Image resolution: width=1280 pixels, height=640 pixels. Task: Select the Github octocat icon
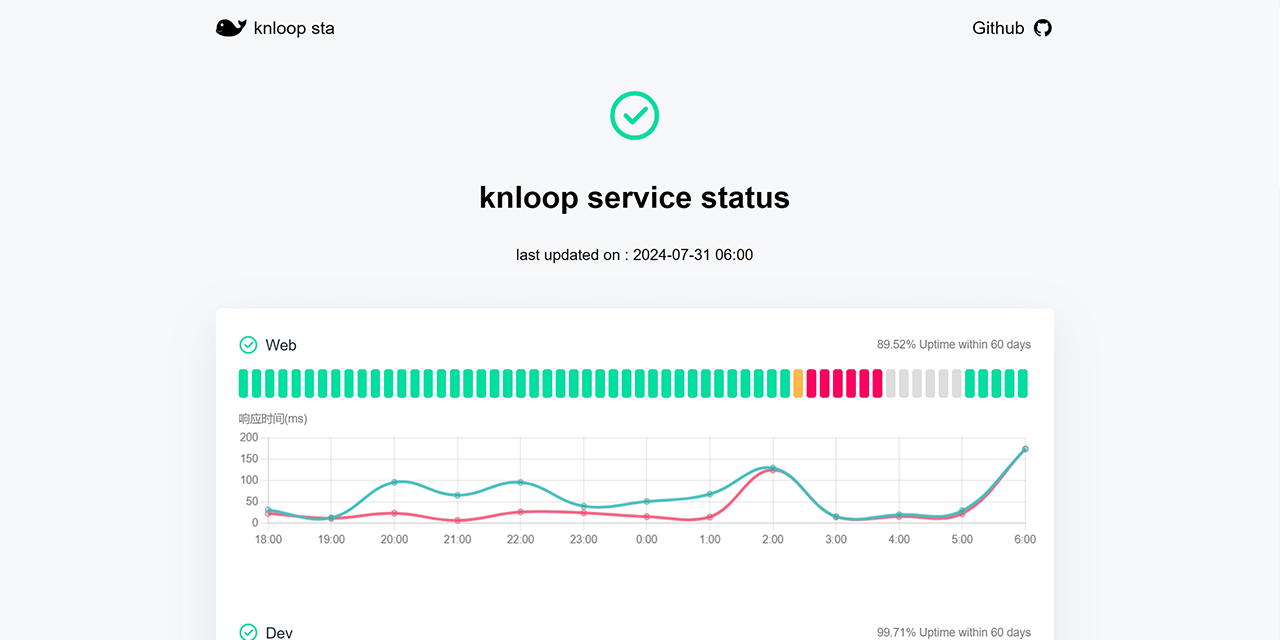pos(1043,28)
